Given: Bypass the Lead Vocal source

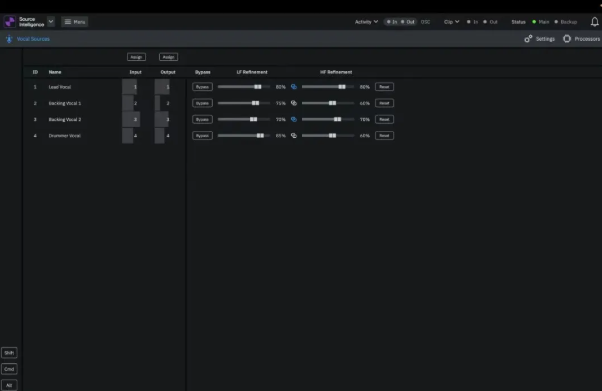Looking at the screenshot, I should click(x=202, y=87).
